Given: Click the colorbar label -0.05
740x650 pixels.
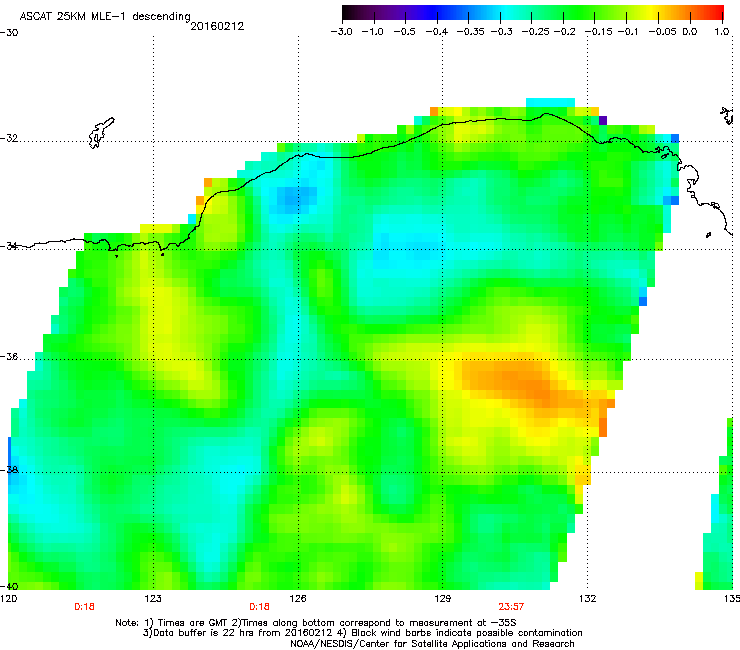Looking at the screenshot, I should 662,32.
